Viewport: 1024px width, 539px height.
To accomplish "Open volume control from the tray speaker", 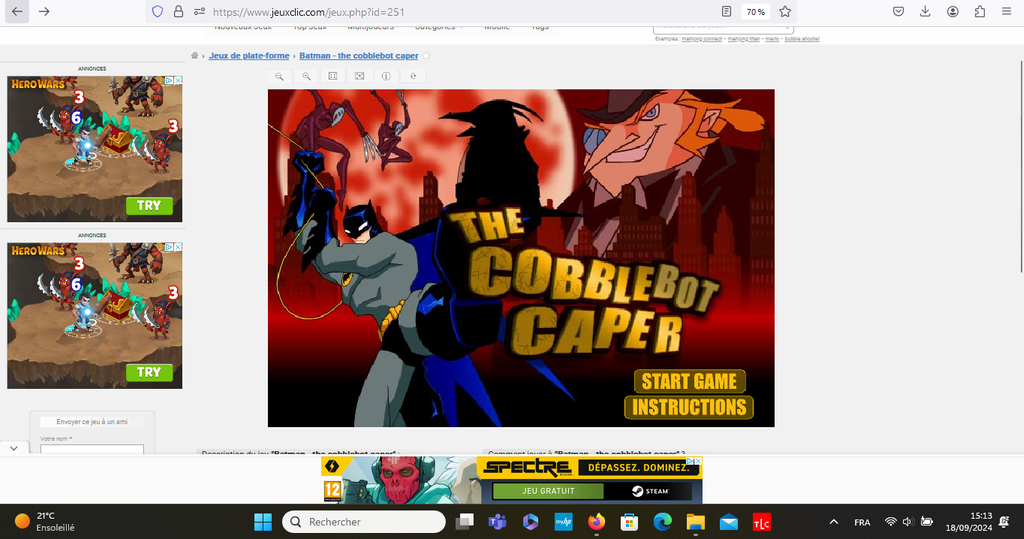I will pos(908,522).
